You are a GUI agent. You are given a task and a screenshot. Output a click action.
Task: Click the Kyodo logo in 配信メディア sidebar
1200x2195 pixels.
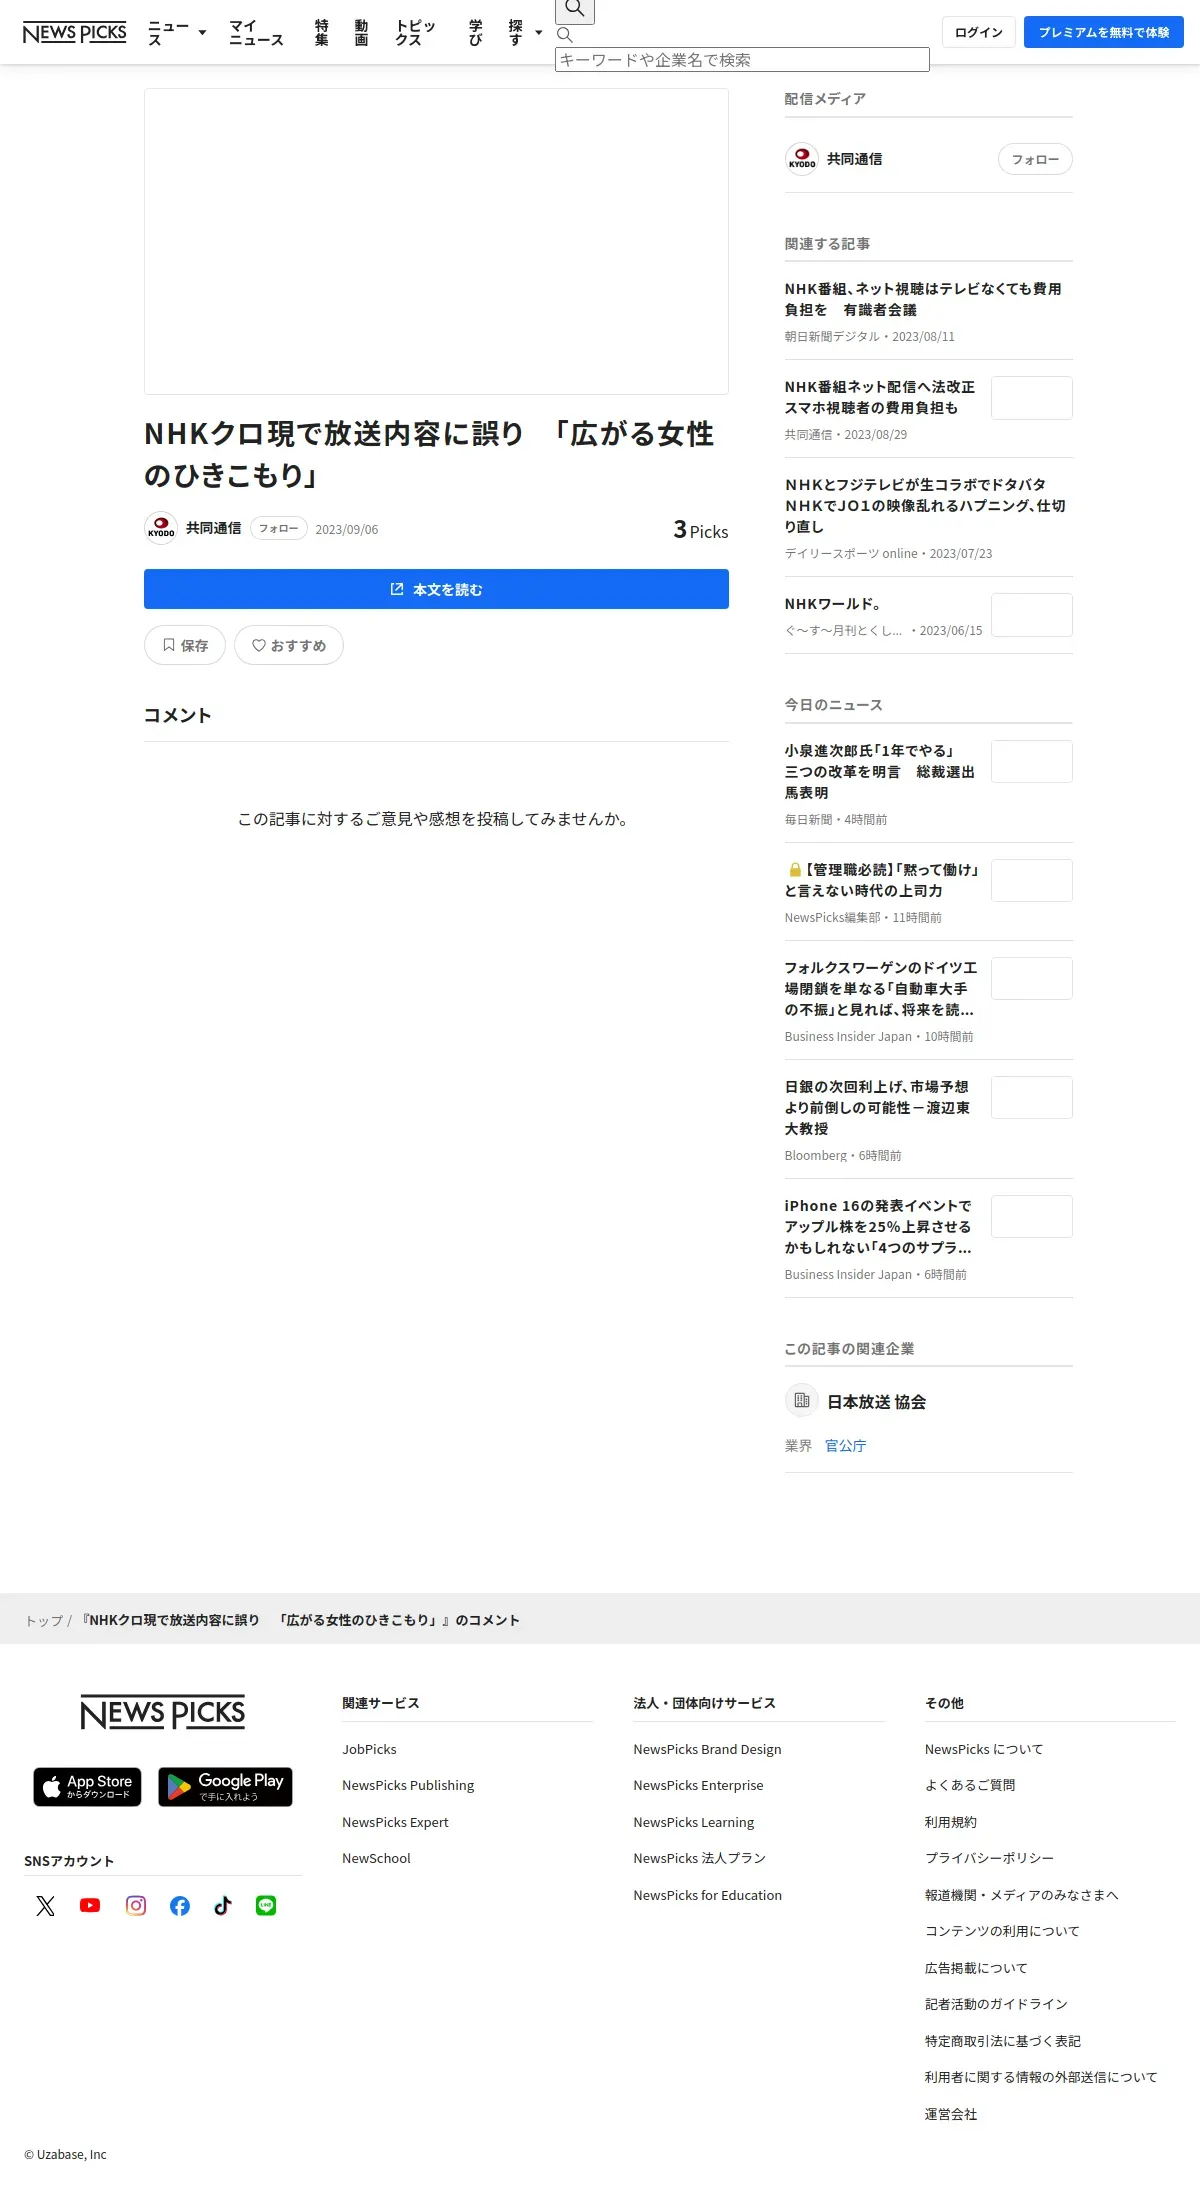pos(802,159)
